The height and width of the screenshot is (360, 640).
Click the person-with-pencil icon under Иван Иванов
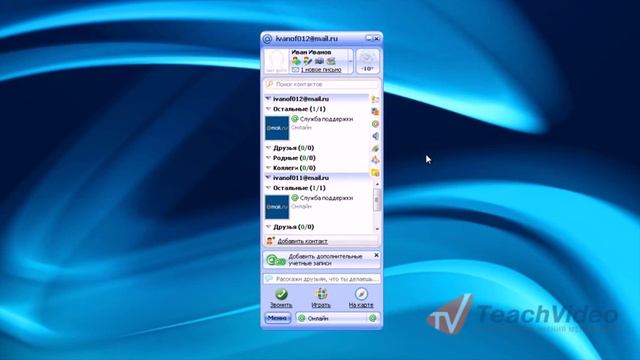tap(307, 61)
